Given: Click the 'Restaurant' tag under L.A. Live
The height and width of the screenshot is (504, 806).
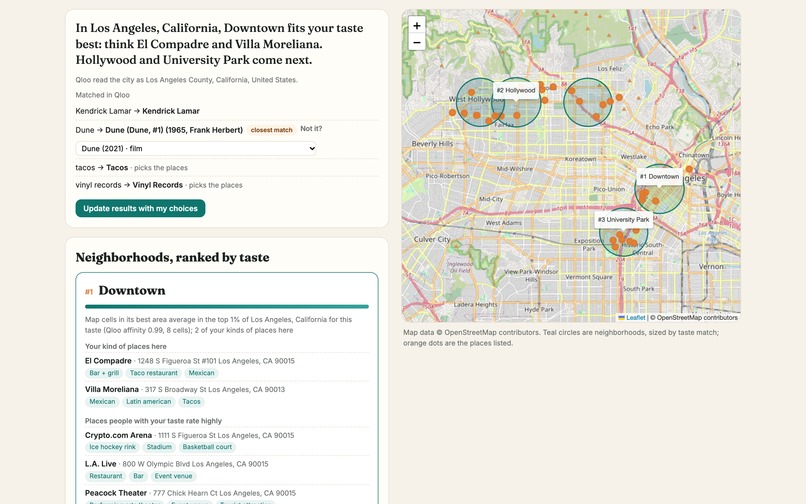Looking at the screenshot, I should 106,476.
